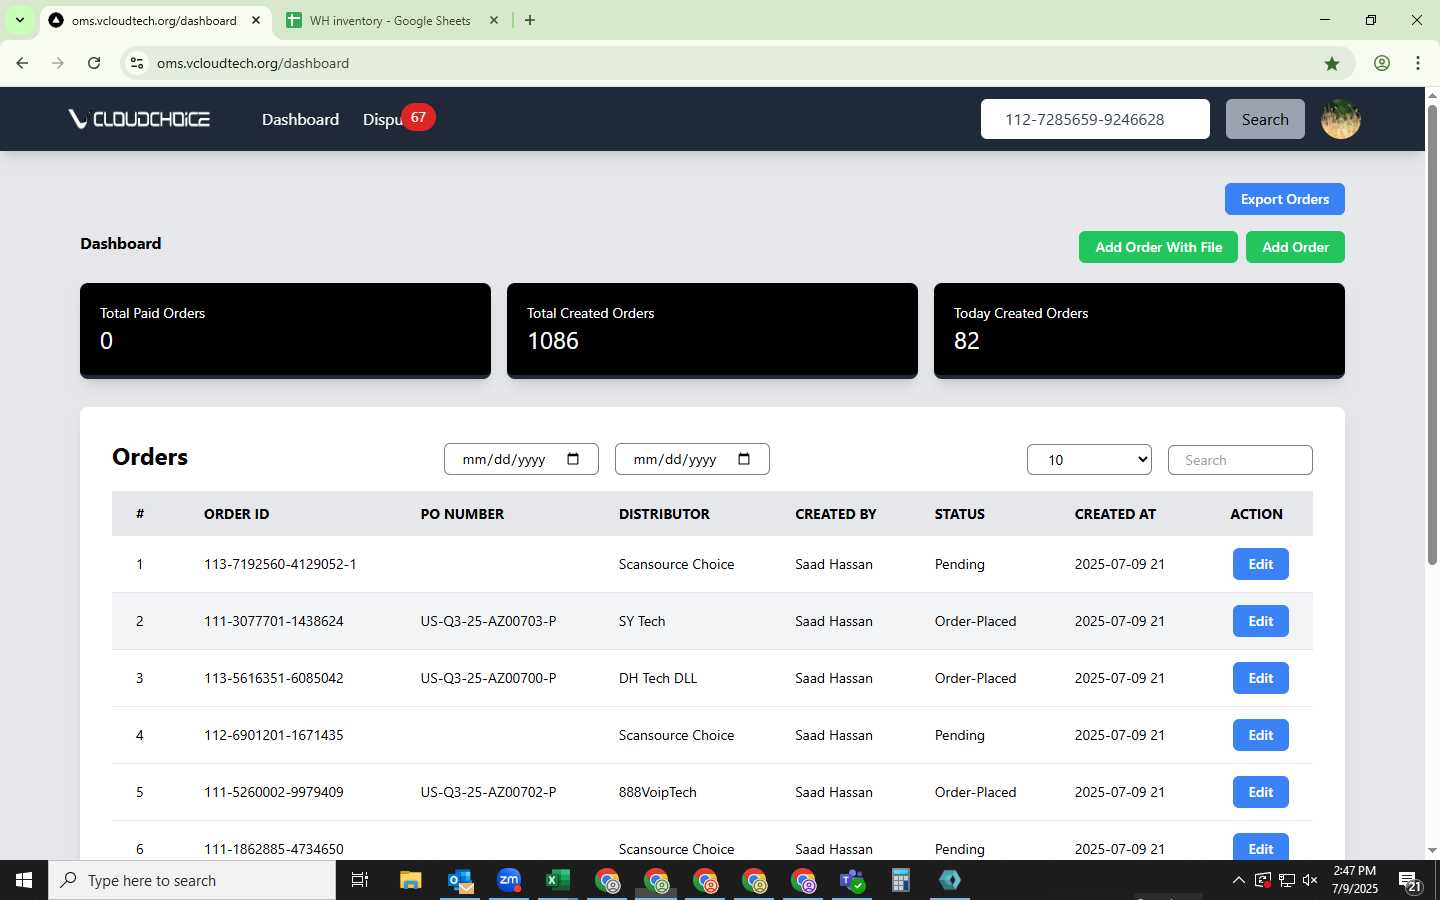Click the browser address bar URL

click(253, 63)
